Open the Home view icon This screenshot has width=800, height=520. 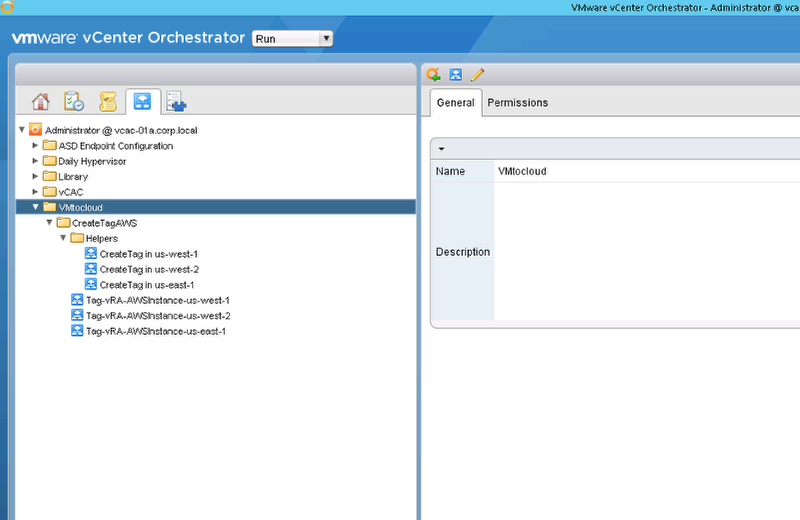[41, 102]
